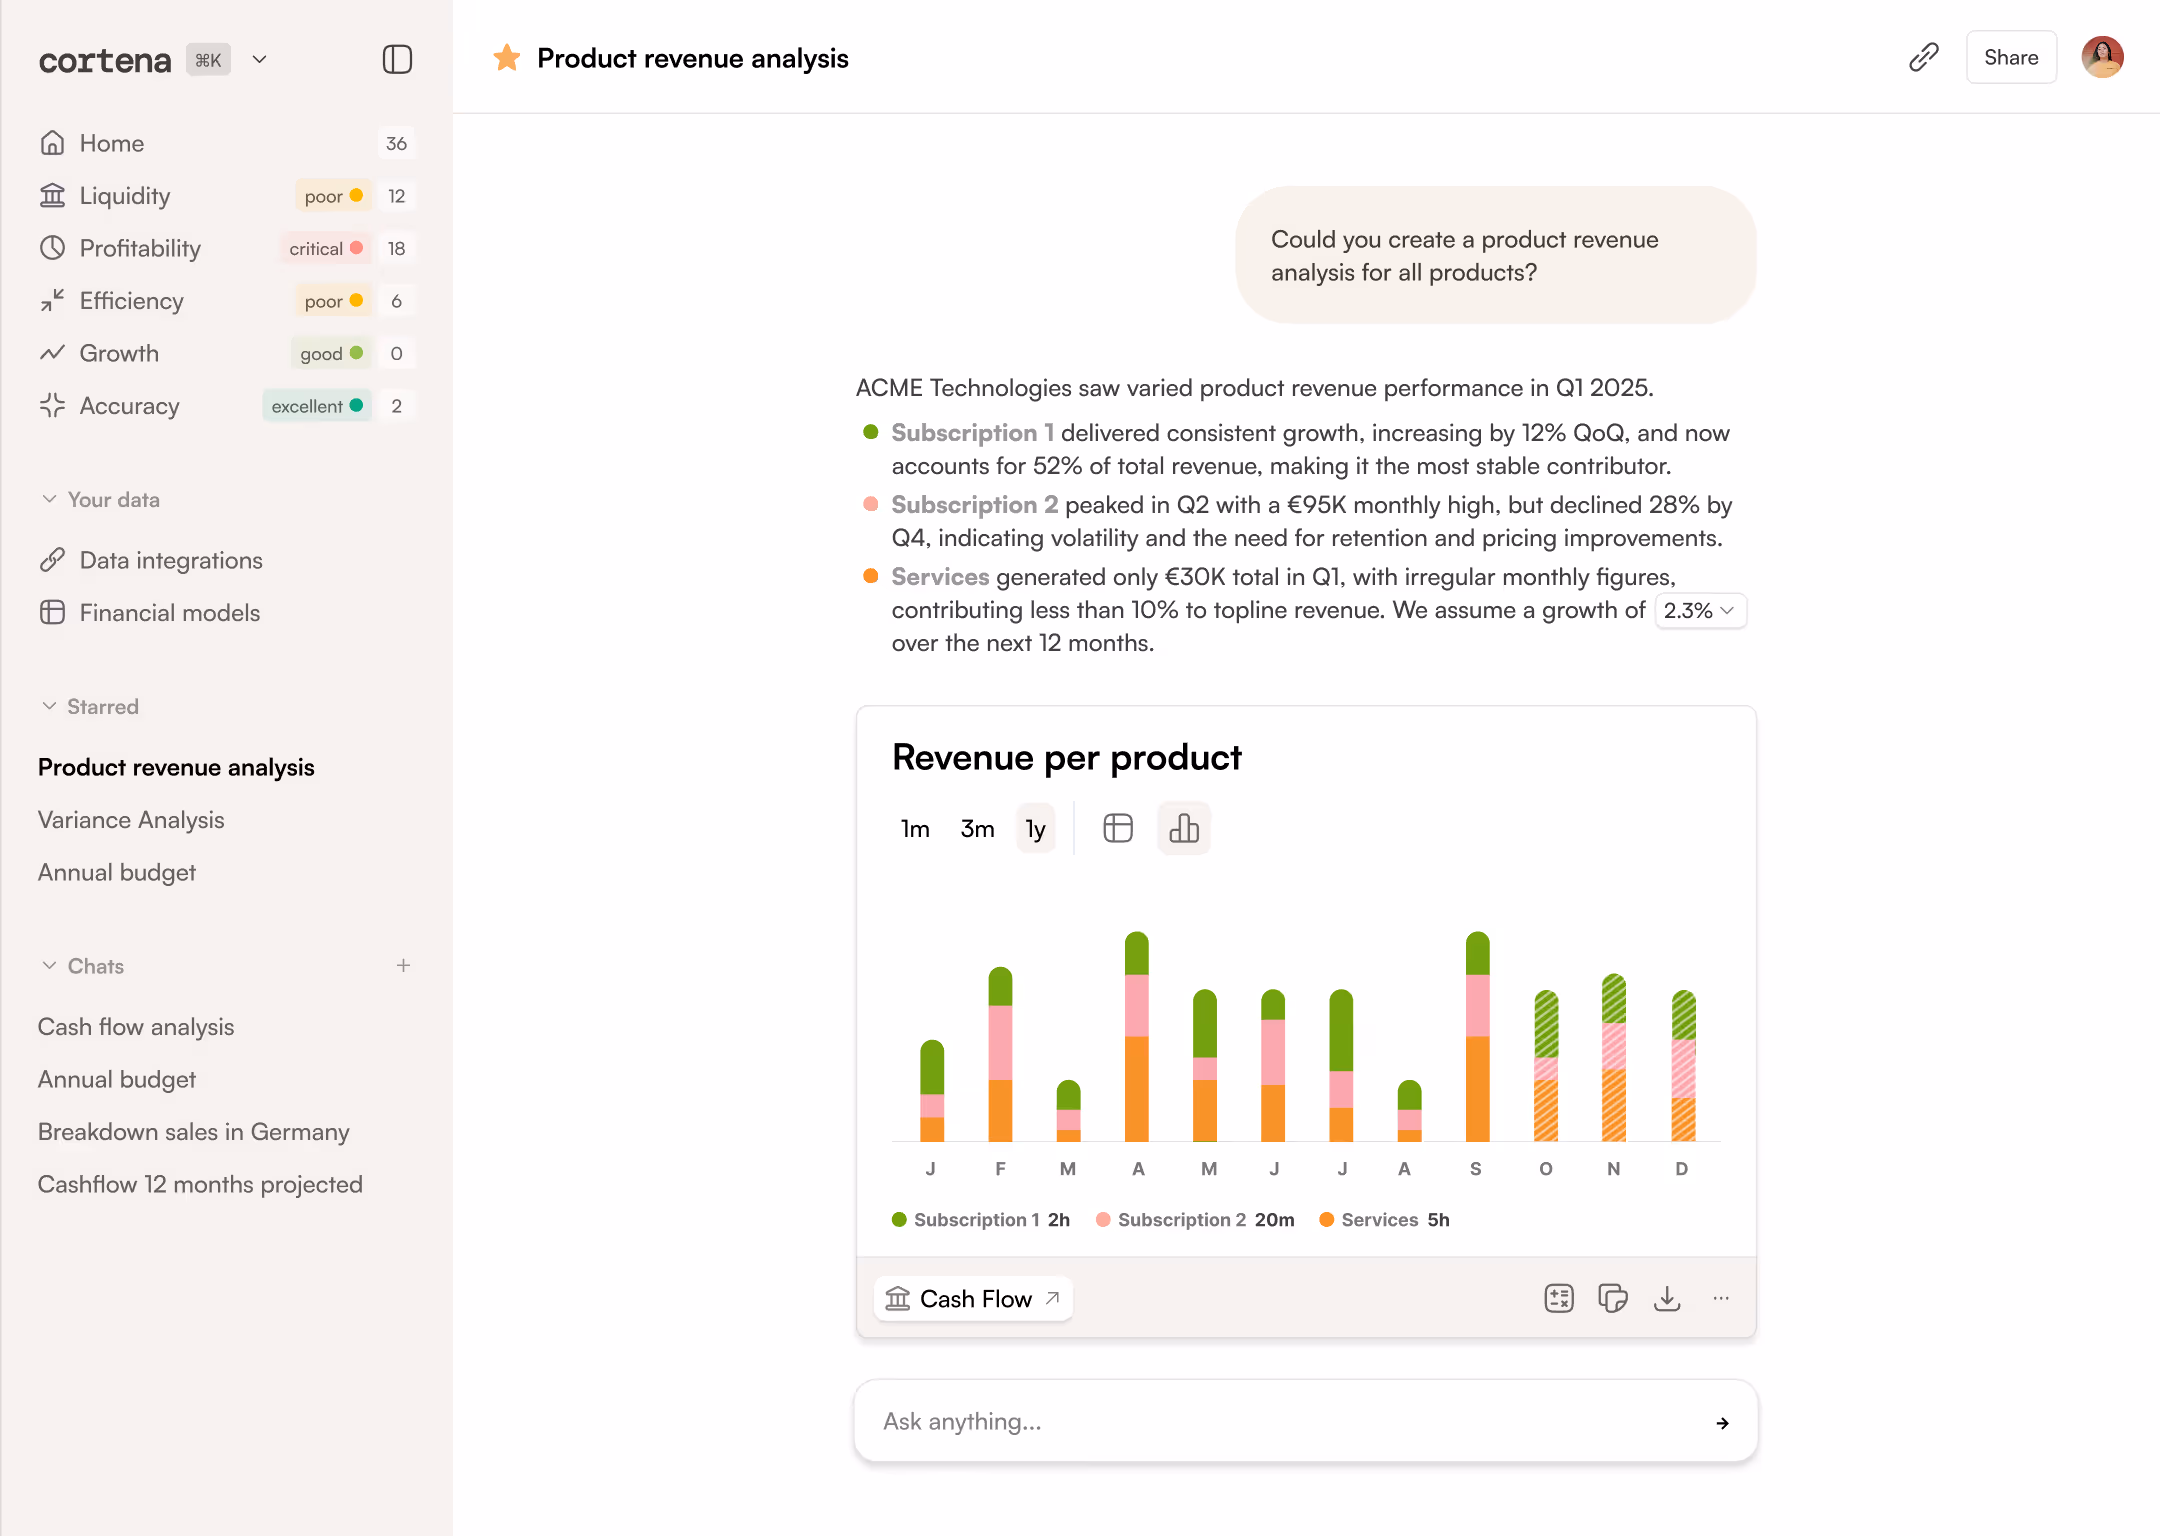Open more options ellipsis in chart footer
2160x1536 pixels.
[1721, 1298]
